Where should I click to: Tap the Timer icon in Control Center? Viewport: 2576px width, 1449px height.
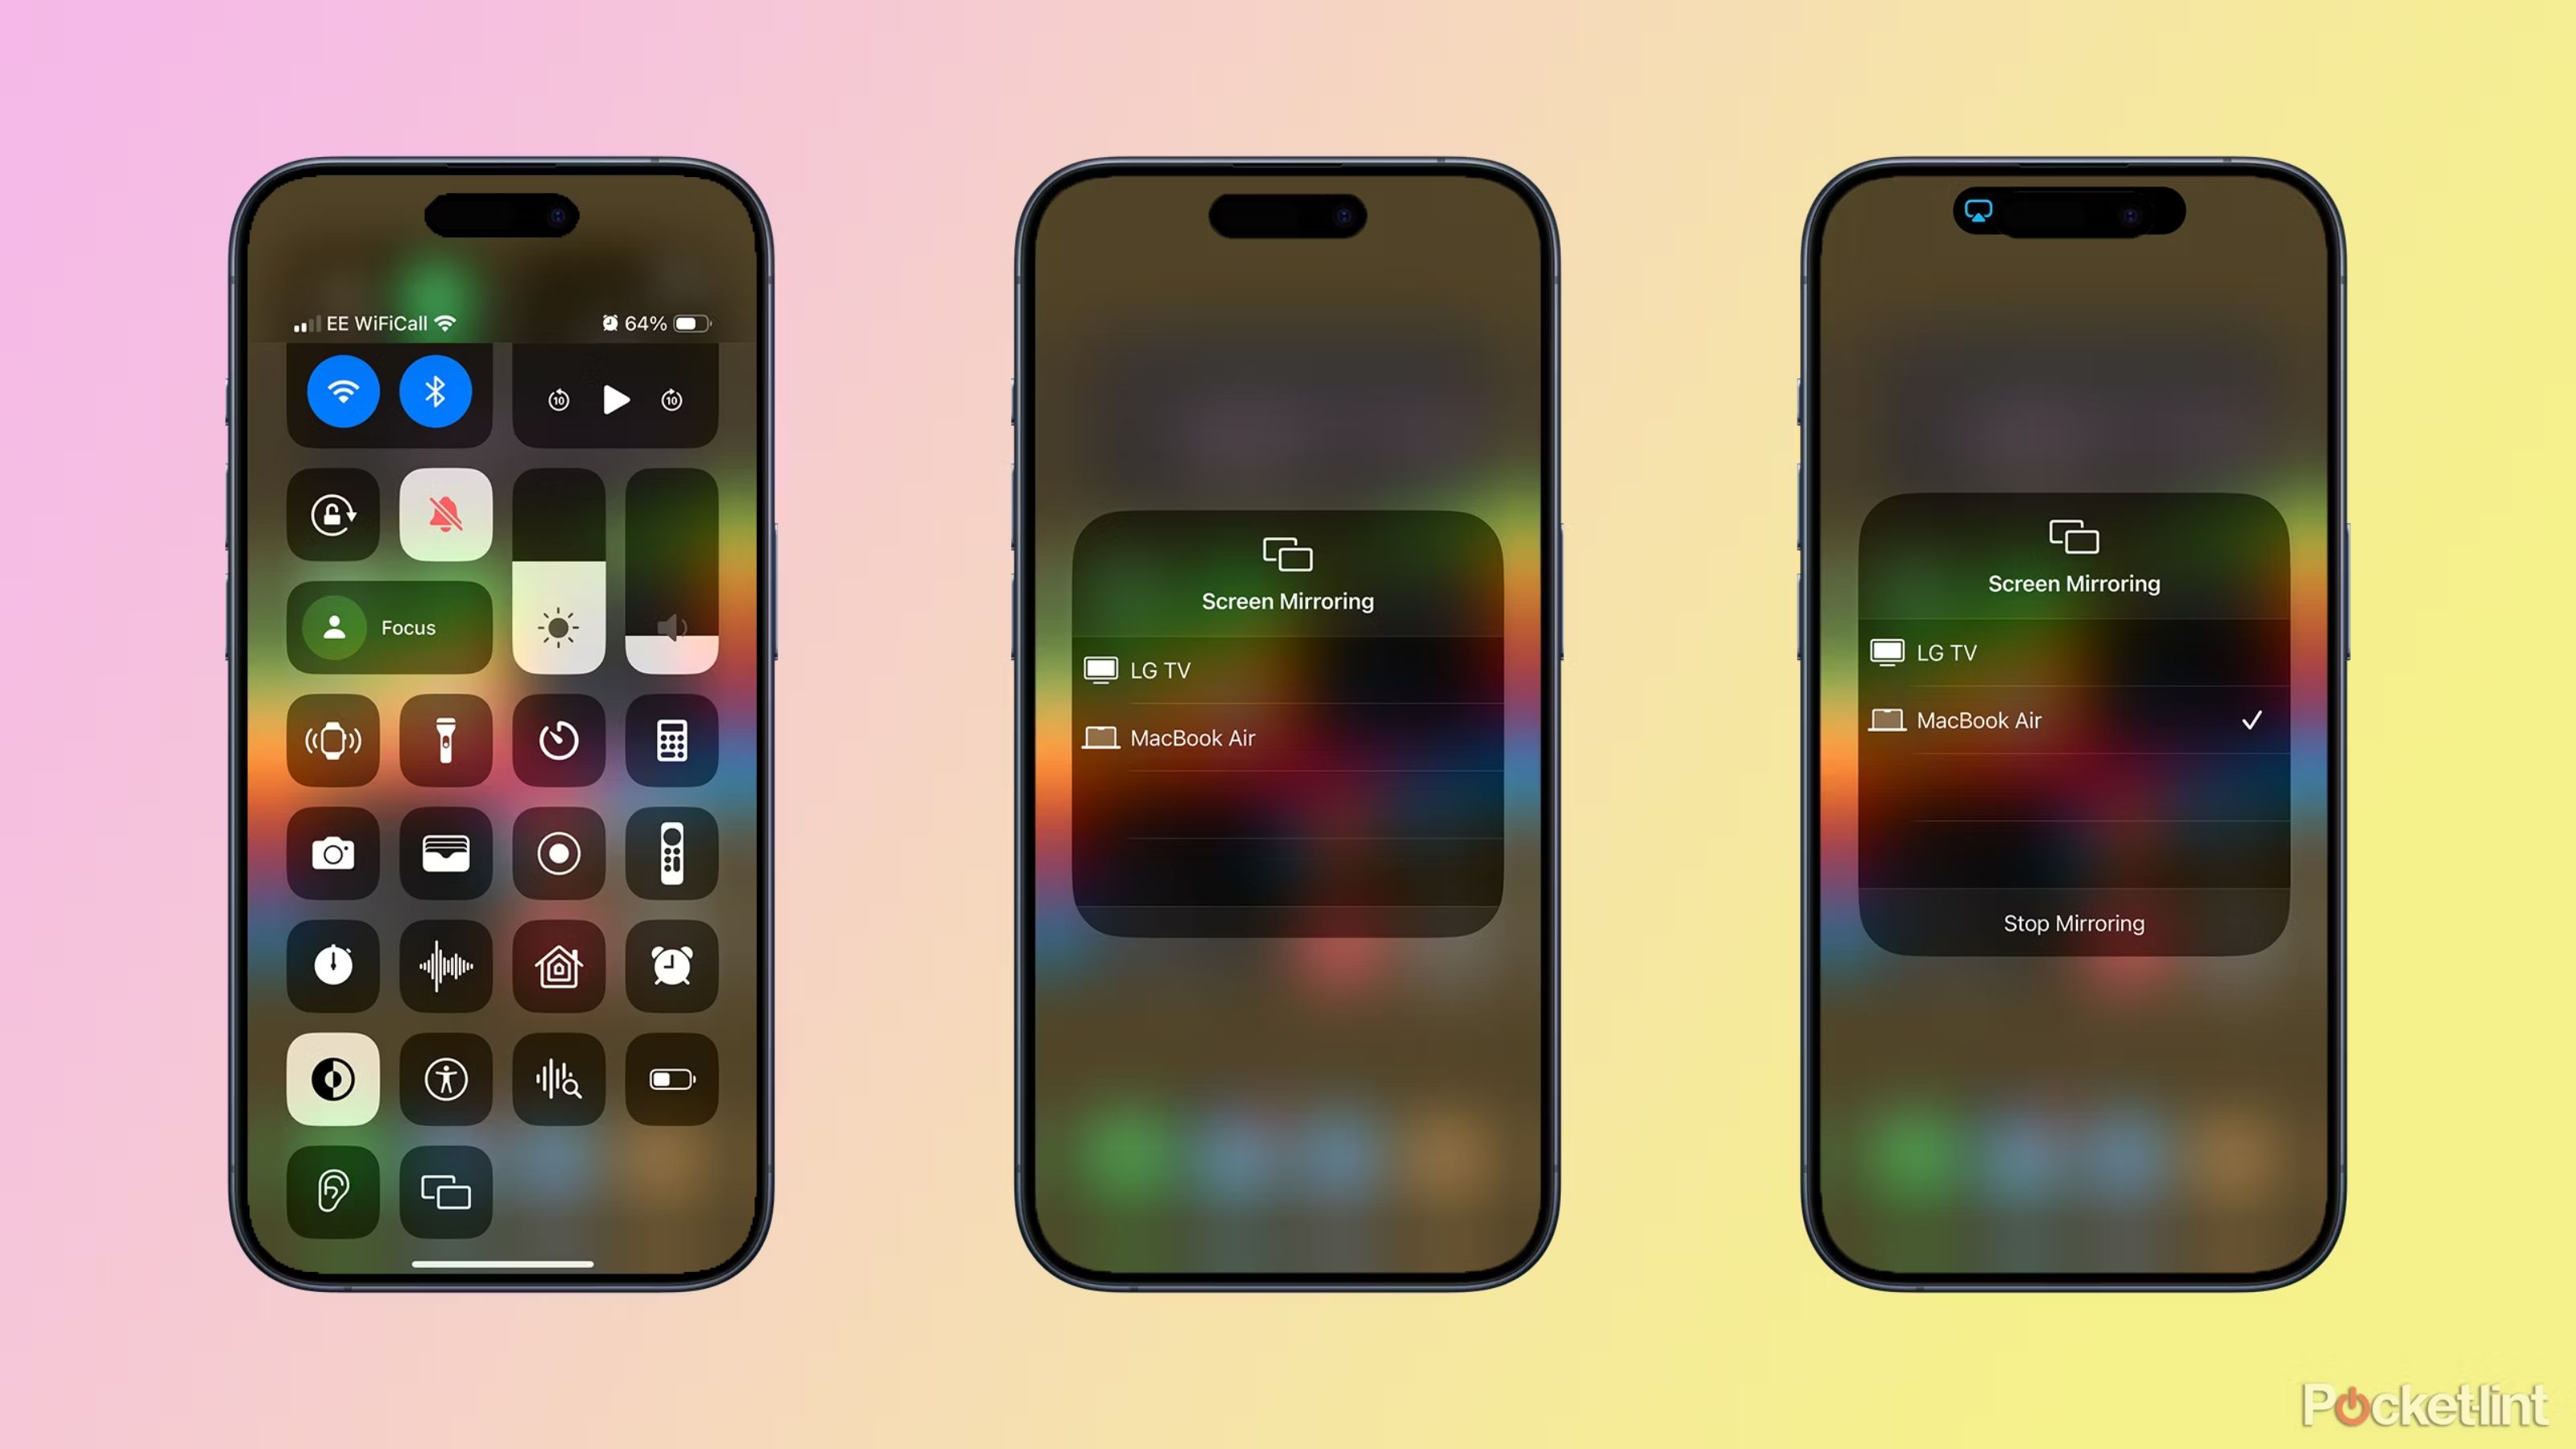tap(559, 740)
